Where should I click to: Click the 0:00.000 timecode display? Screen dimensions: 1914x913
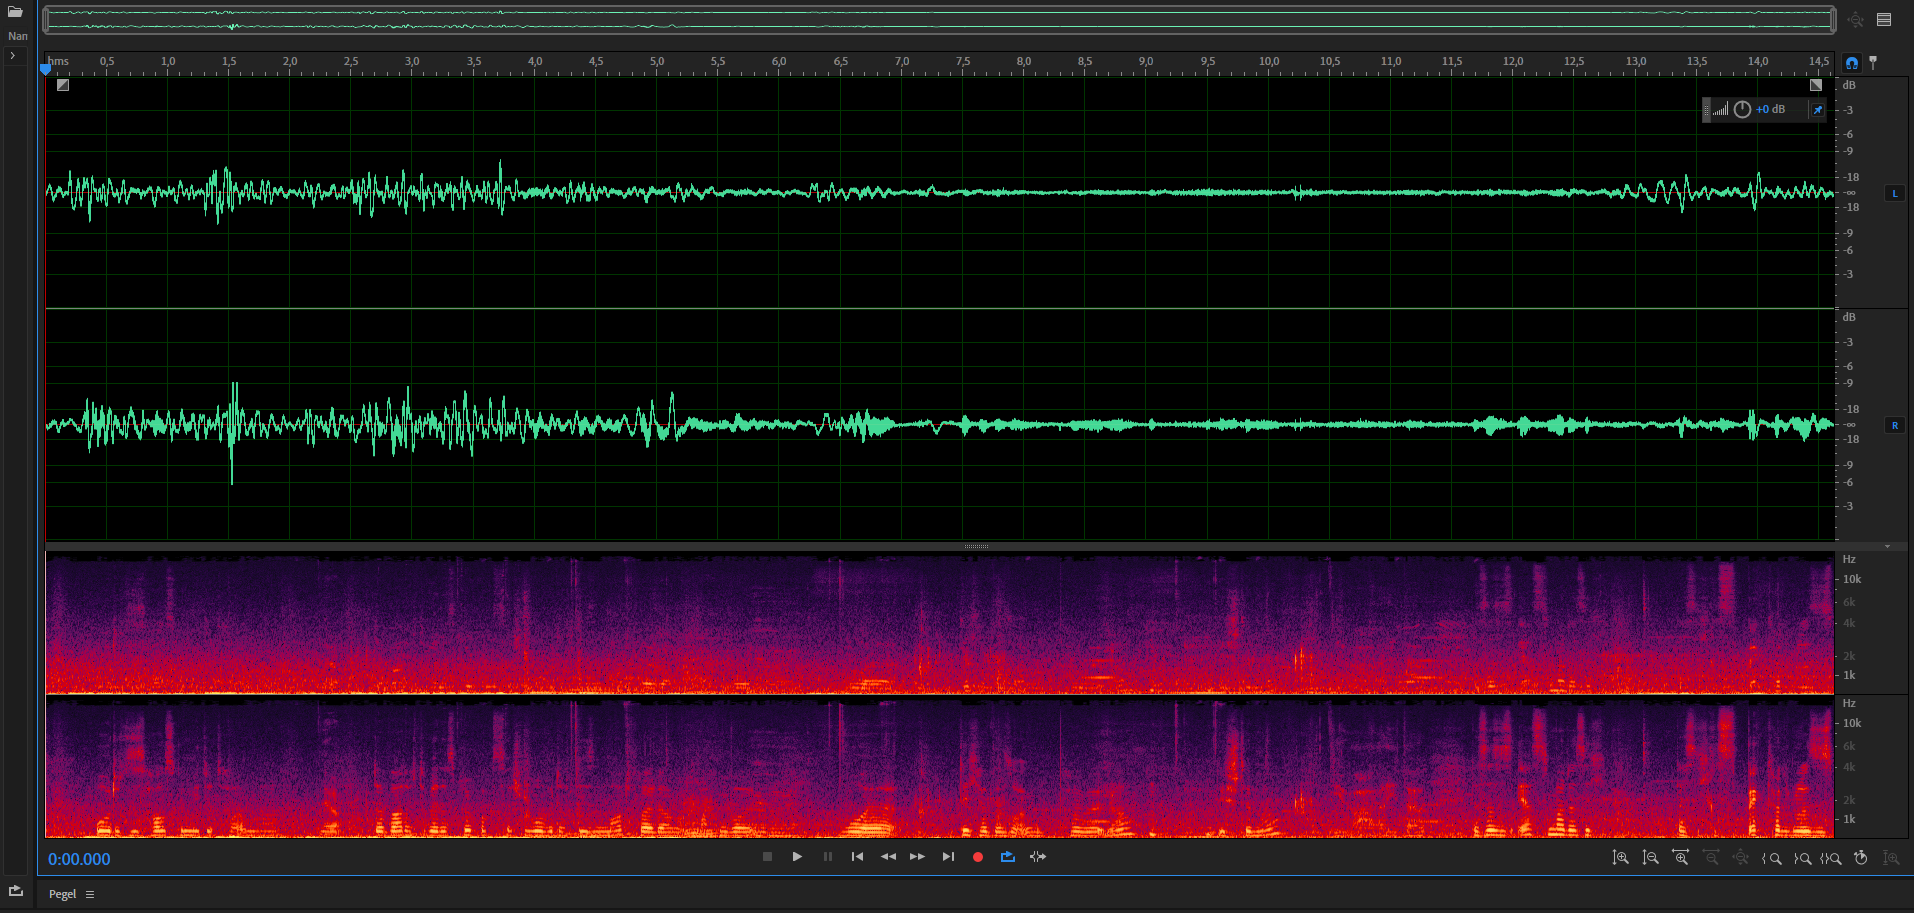[79, 859]
